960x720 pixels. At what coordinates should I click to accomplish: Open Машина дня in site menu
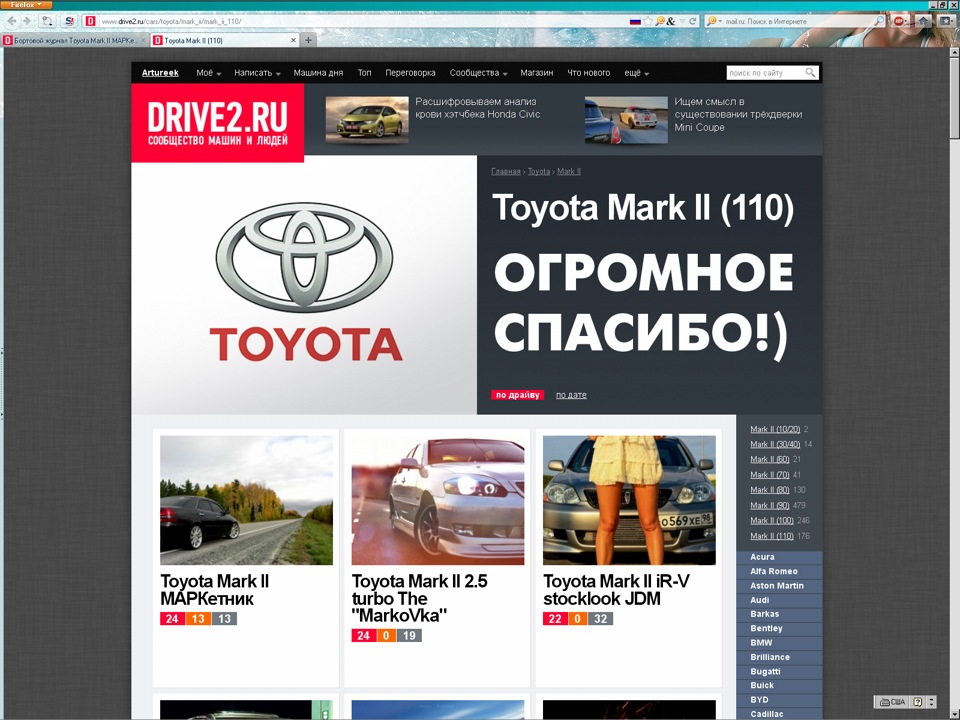[318, 73]
